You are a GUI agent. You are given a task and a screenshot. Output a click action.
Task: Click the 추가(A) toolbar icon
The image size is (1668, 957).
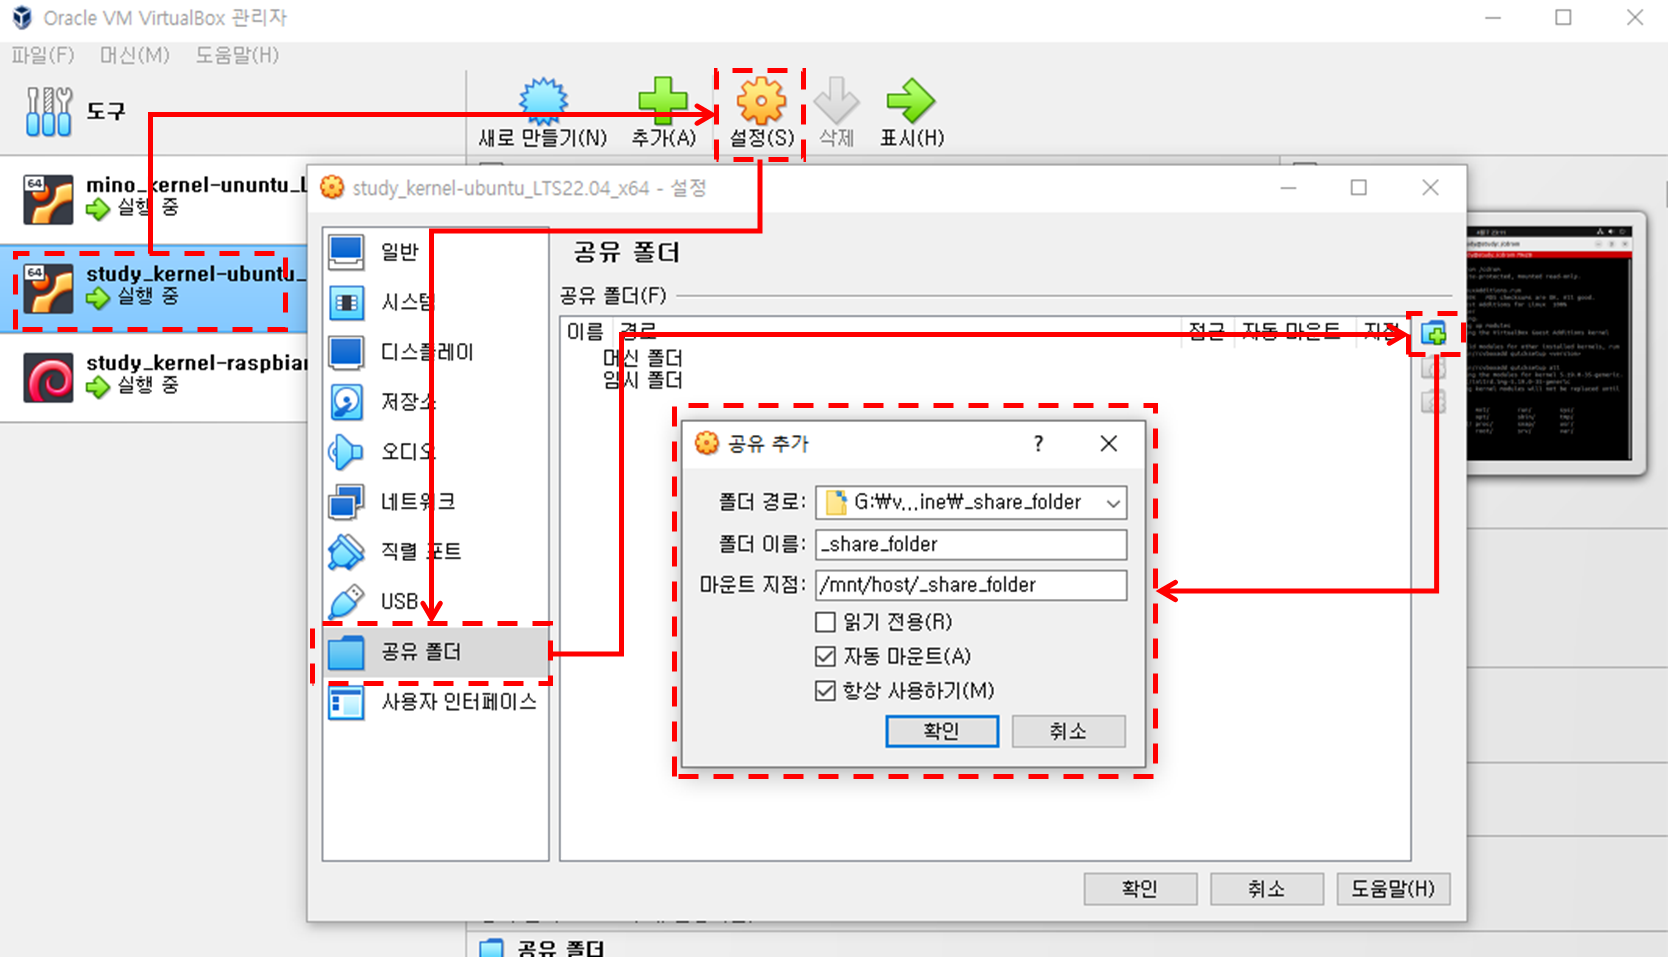pos(664,110)
